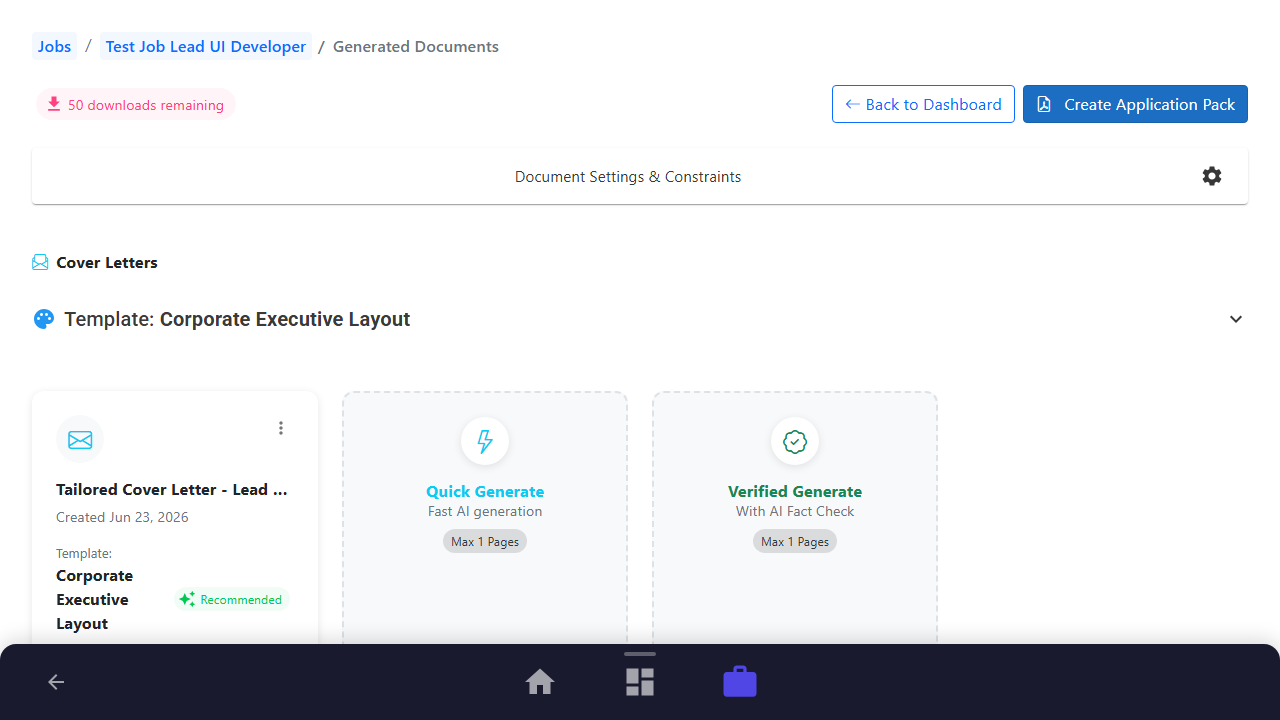
Task: Click the Create Application Pack button
Action: [1135, 104]
